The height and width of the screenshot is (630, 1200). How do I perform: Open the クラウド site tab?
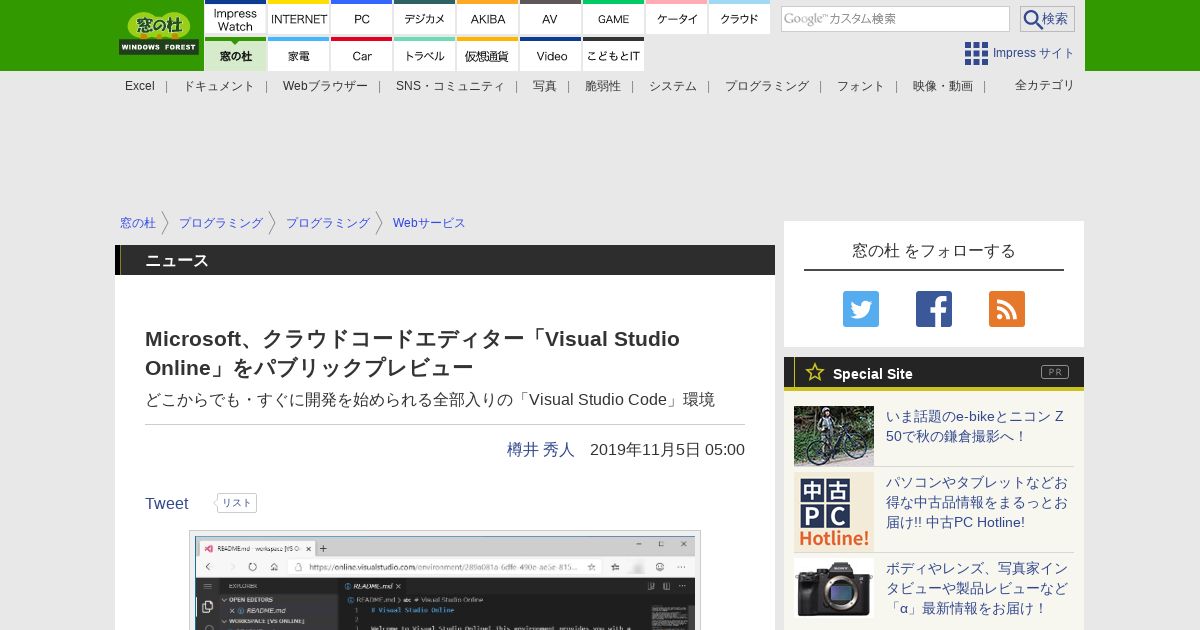740,19
